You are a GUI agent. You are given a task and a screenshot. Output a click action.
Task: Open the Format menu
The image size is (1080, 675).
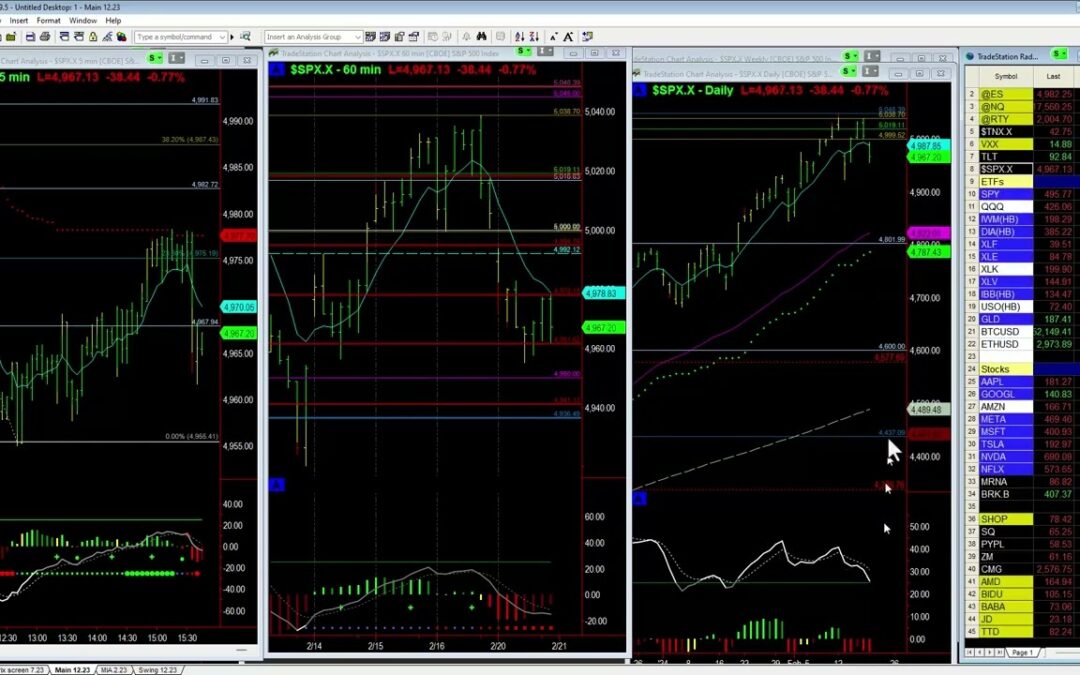point(48,20)
